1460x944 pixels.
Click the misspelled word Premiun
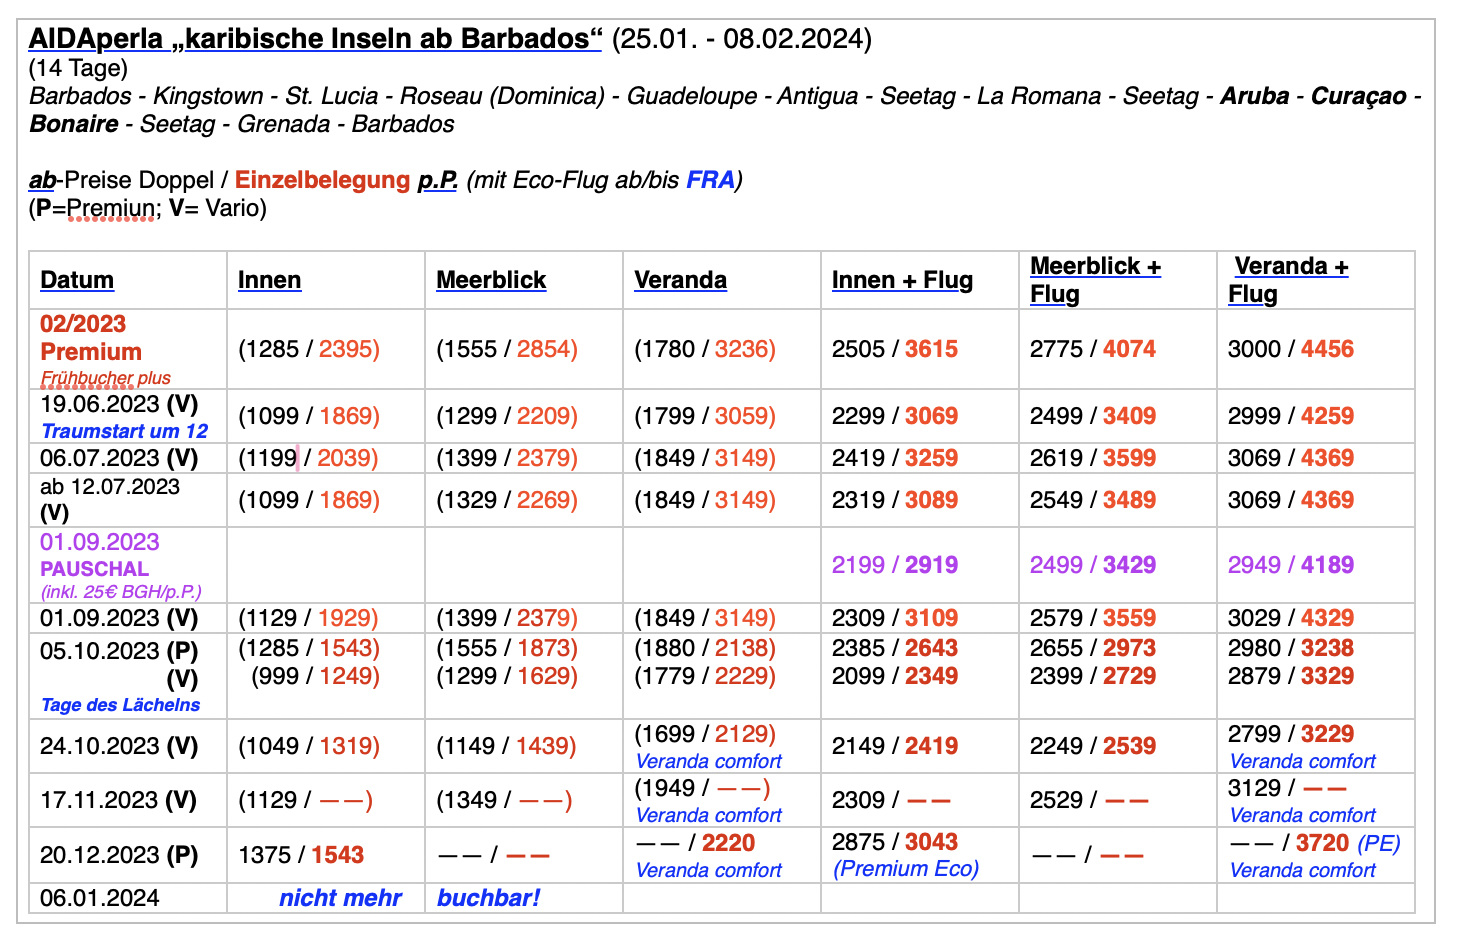[x=111, y=208]
